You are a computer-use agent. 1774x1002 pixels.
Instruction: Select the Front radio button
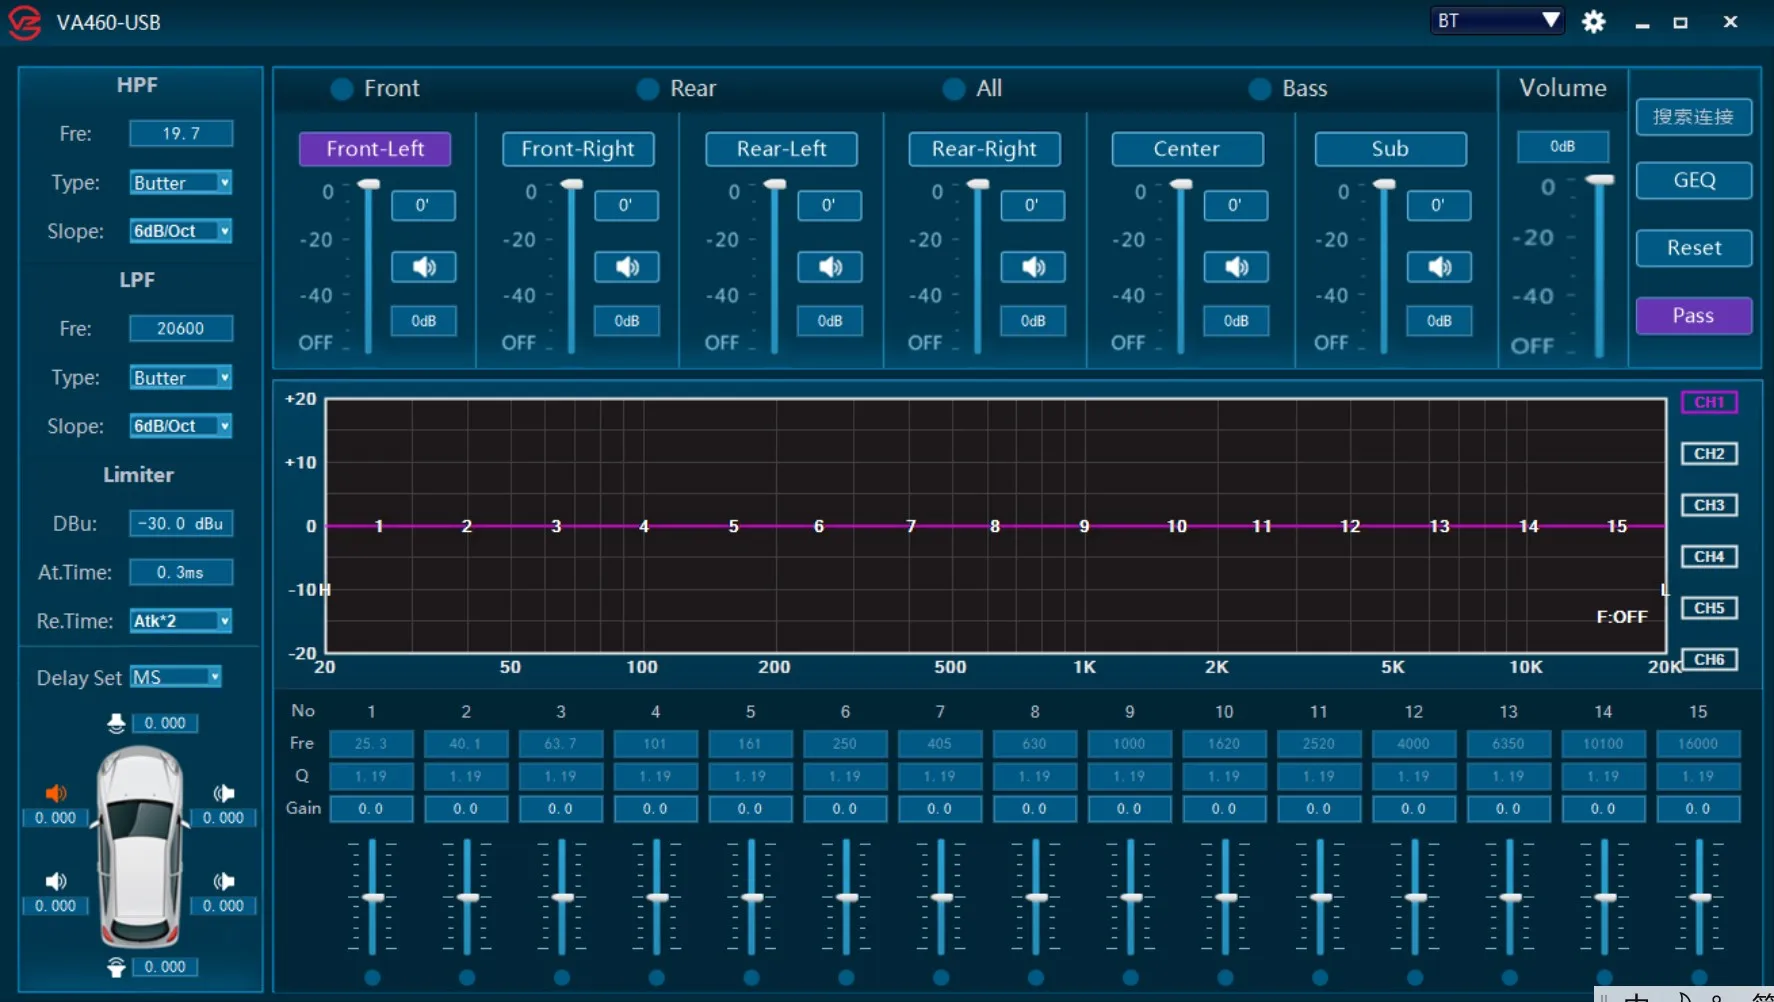[342, 89]
